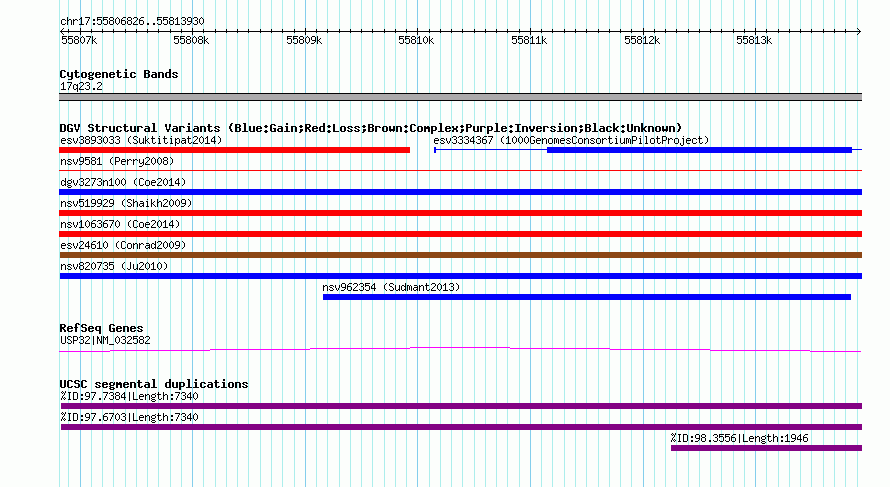Select the USP32|NM_032582 gene label
This screenshot has width=890, height=487.
click(105, 341)
